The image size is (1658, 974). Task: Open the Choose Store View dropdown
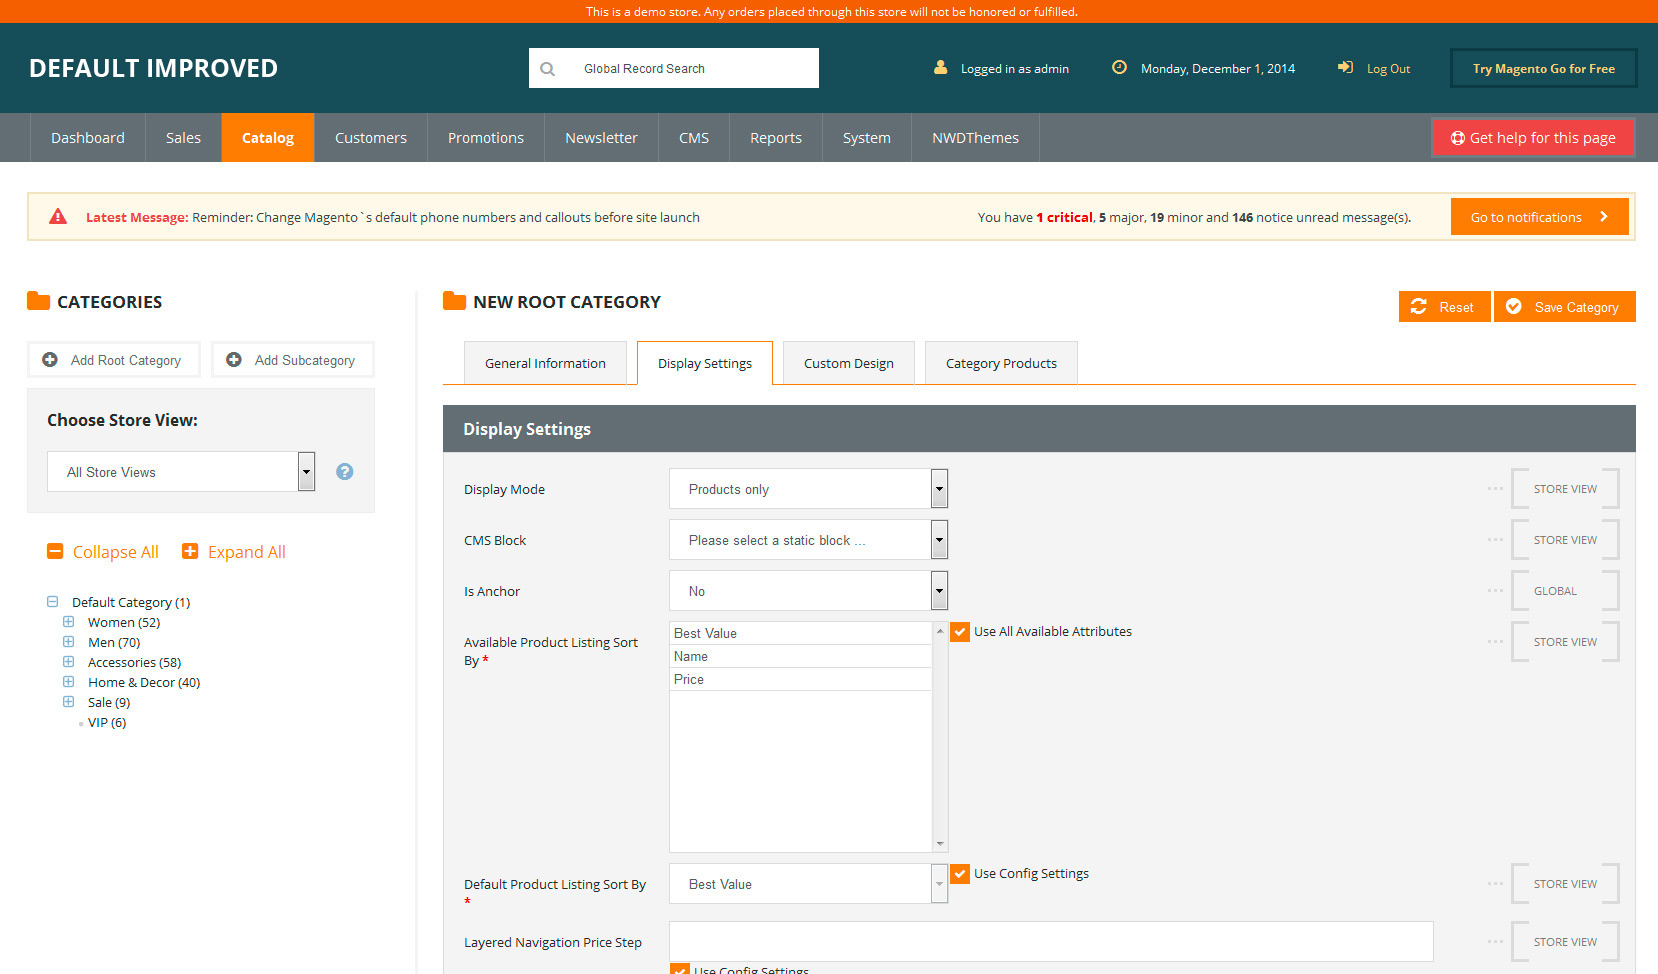click(x=181, y=472)
